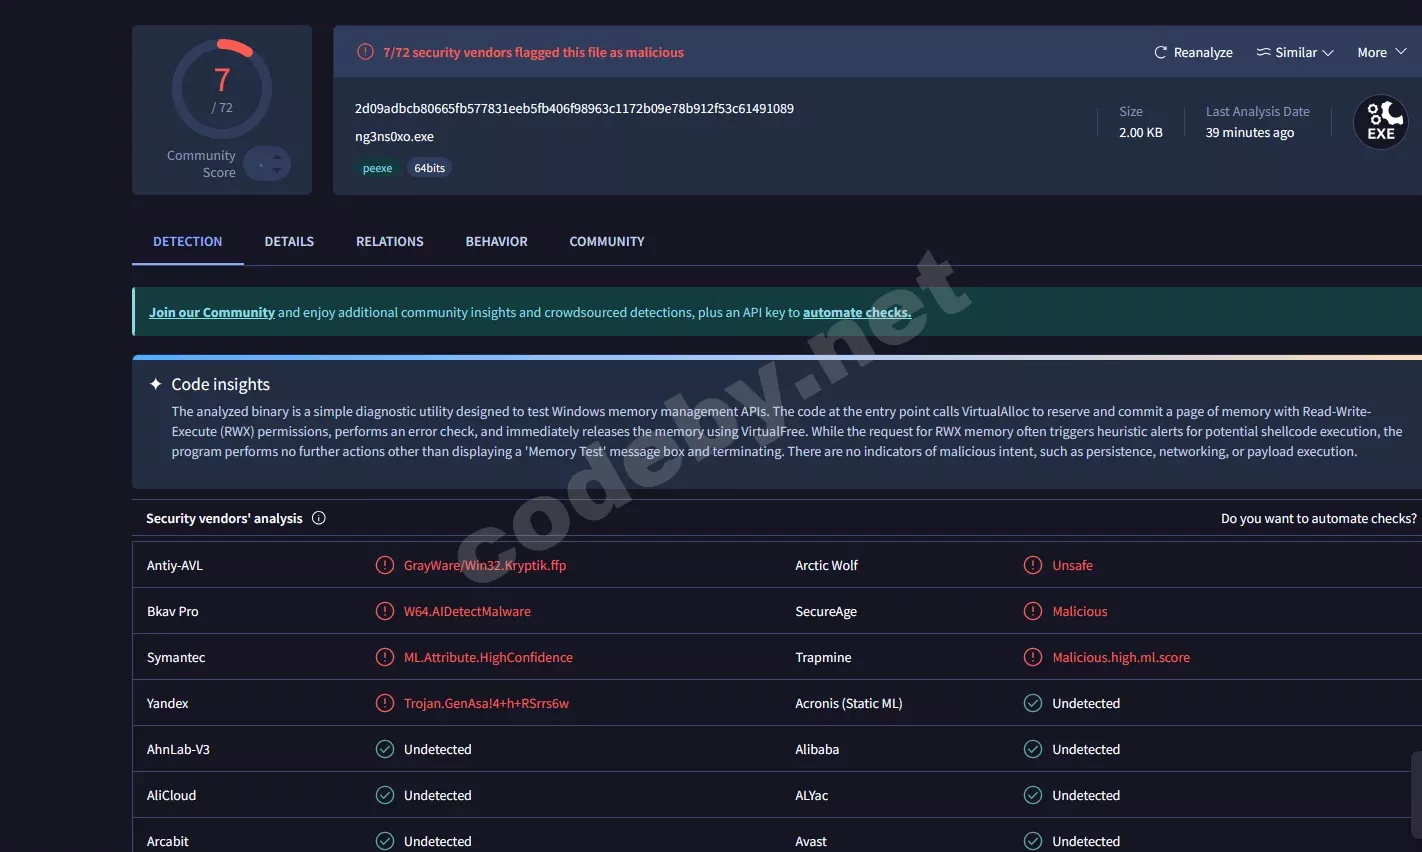The image size is (1422, 852).
Task: Click the info icon beside Security vendors' analysis
Action: click(x=319, y=518)
